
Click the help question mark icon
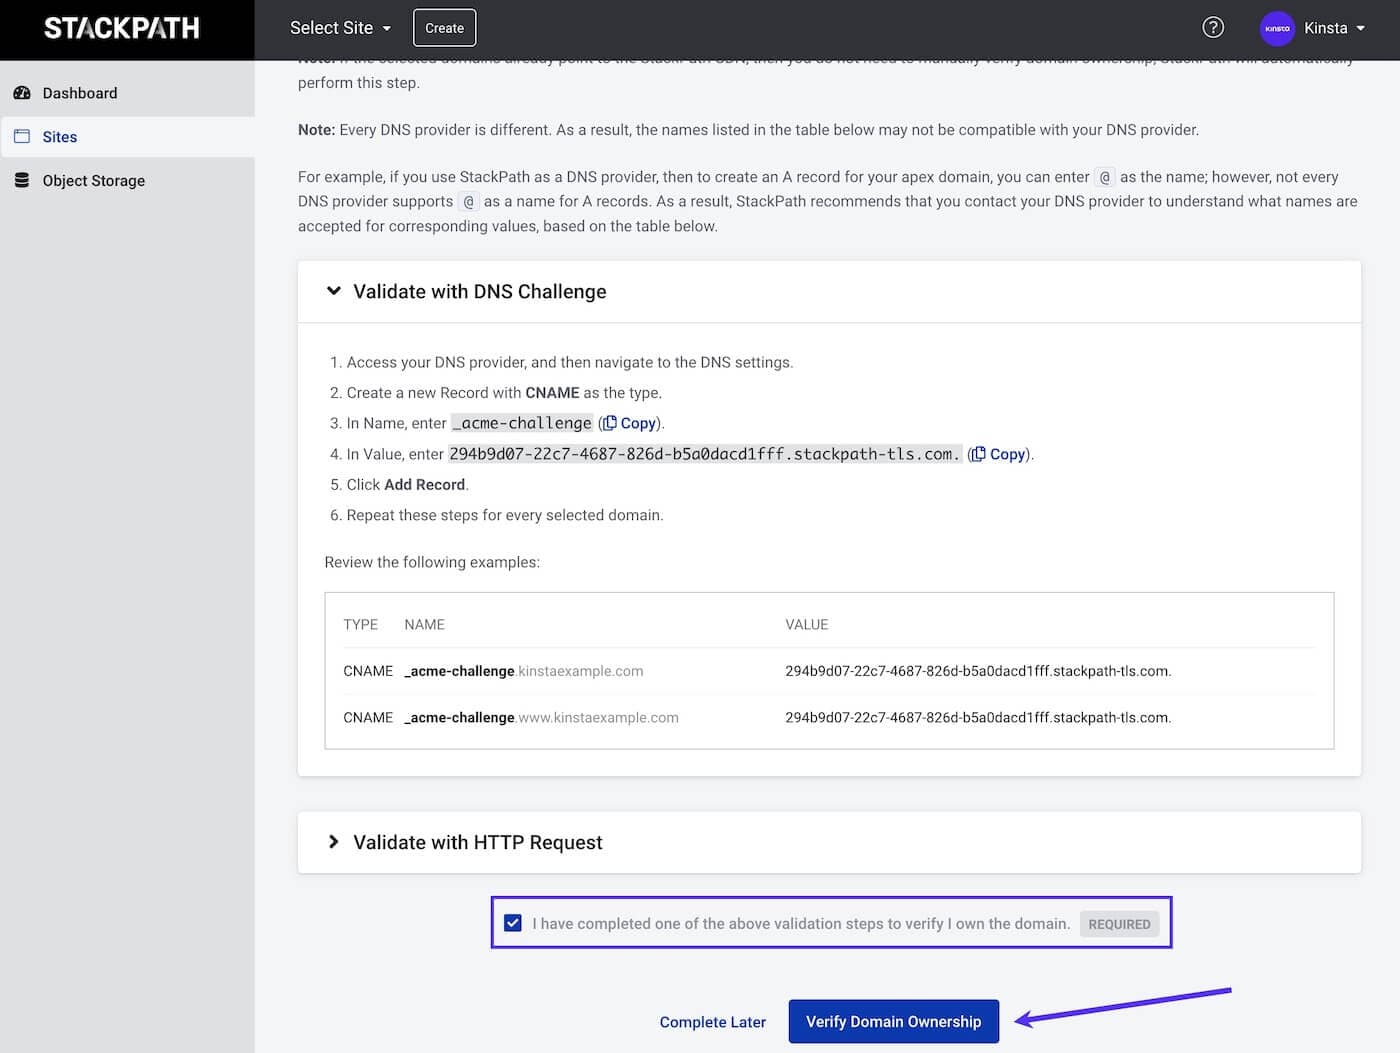[x=1213, y=27]
